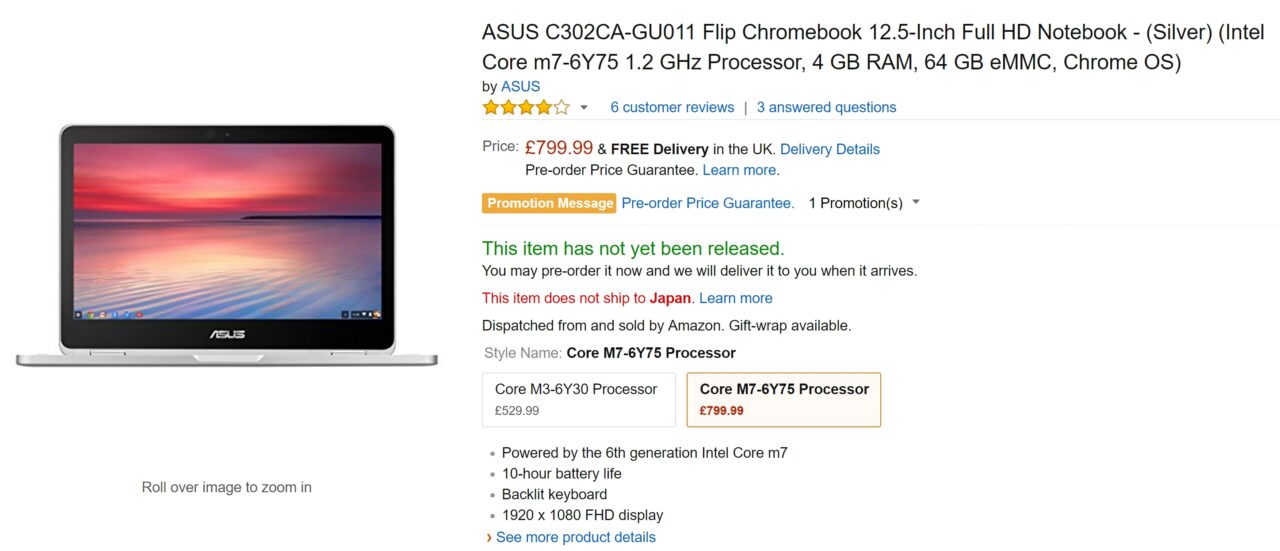Image resolution: width=1280 pixels, height=551 pixels.
Task: Select Core M3-6Y30 Processor option
Action: [x=578, y=399]
